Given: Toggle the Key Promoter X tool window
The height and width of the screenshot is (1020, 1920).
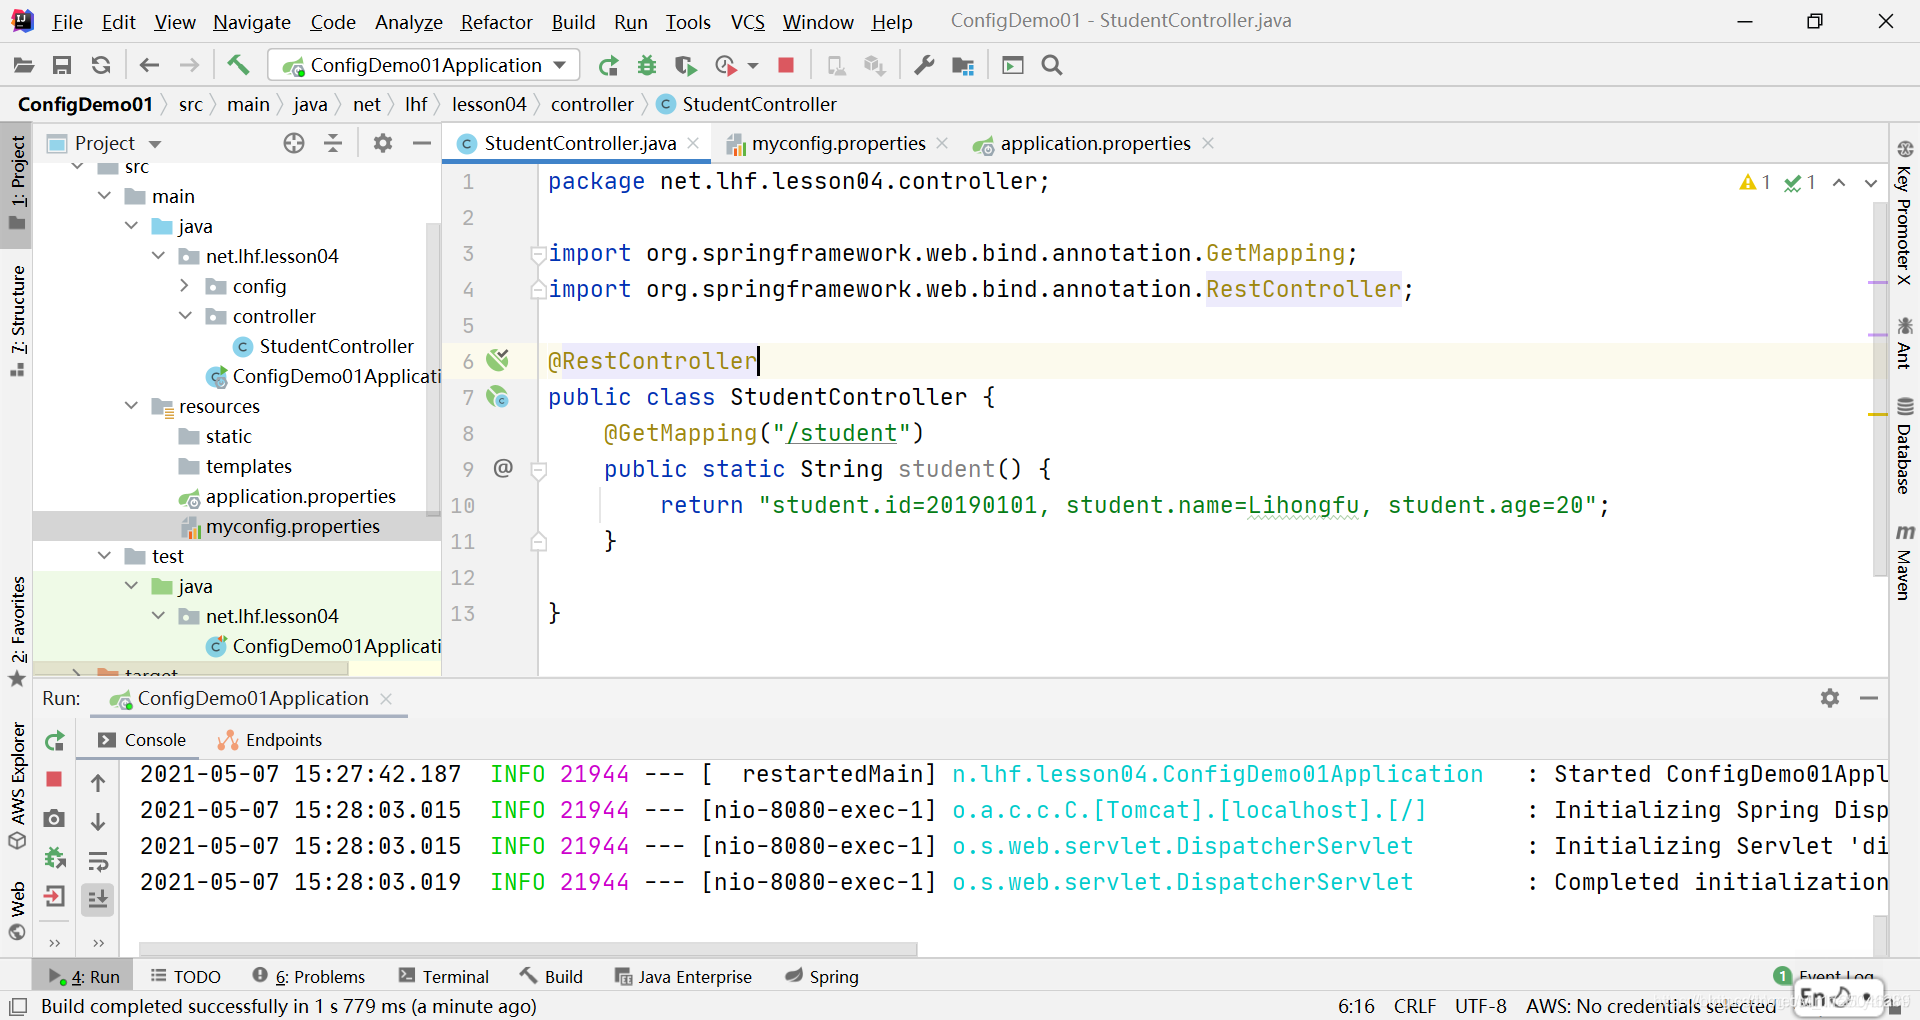Looking at the screenshot, I should (1904, 213).
